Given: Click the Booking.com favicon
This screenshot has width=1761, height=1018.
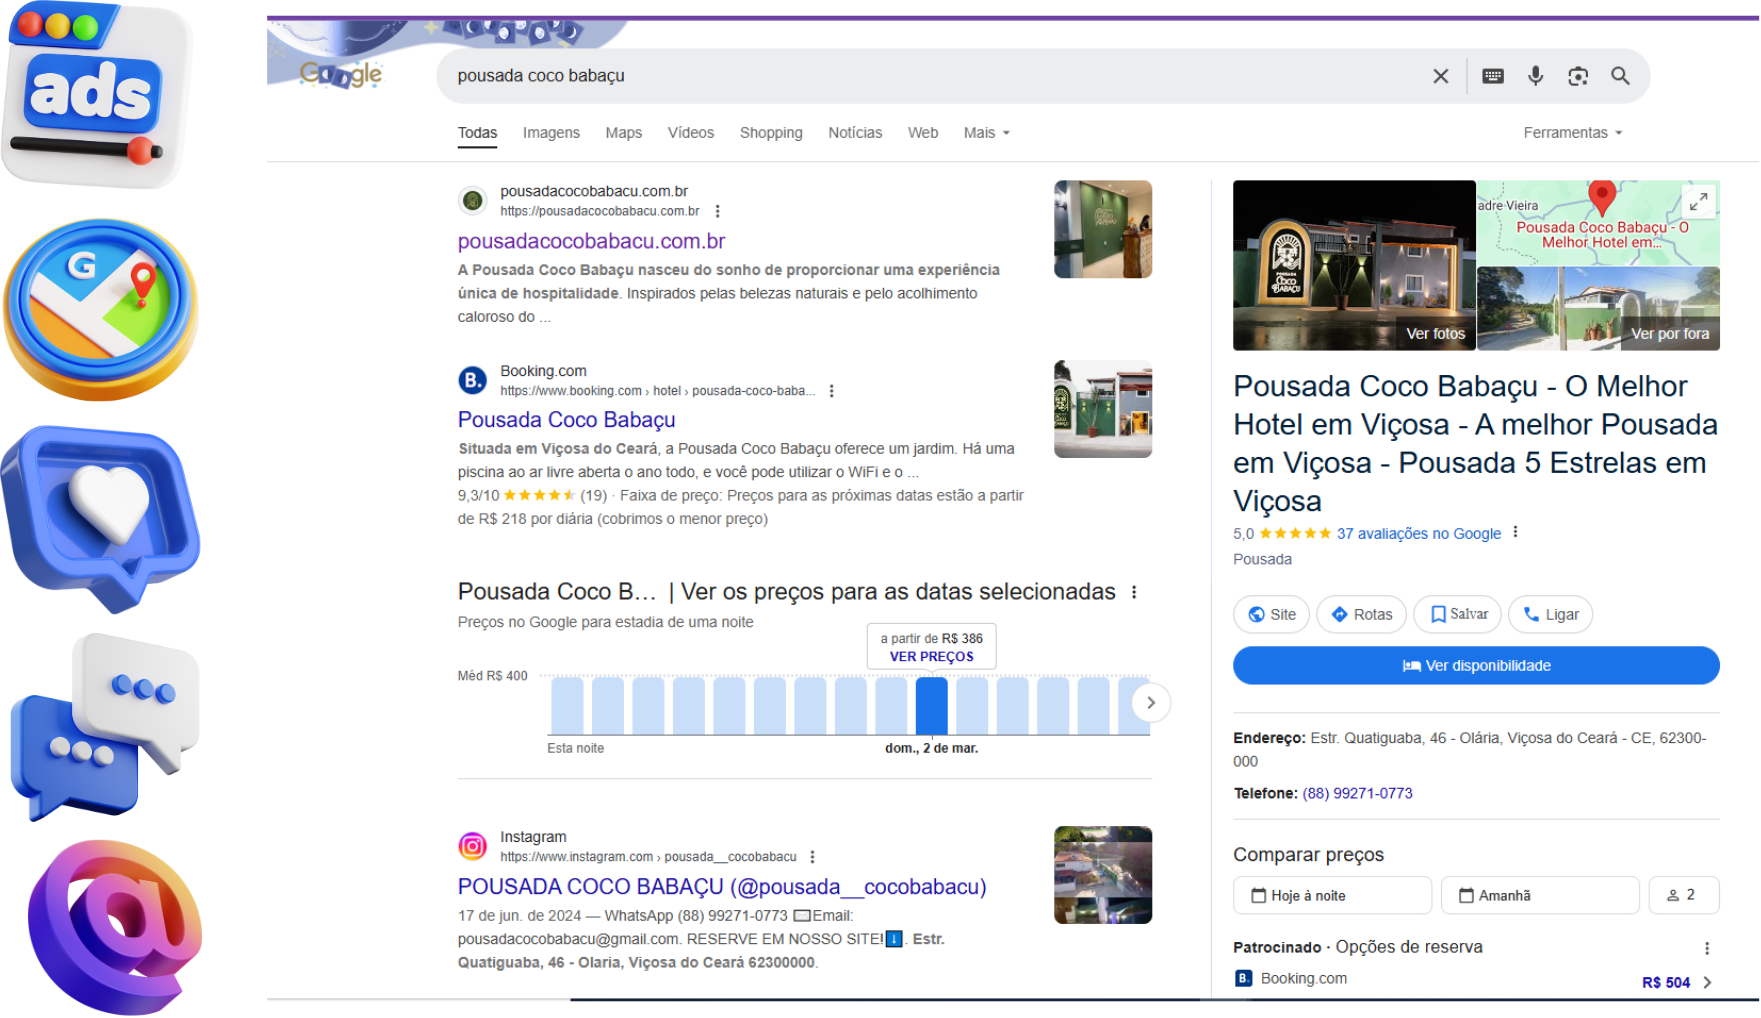Looking at the screenshot, I should pos(473,380).
